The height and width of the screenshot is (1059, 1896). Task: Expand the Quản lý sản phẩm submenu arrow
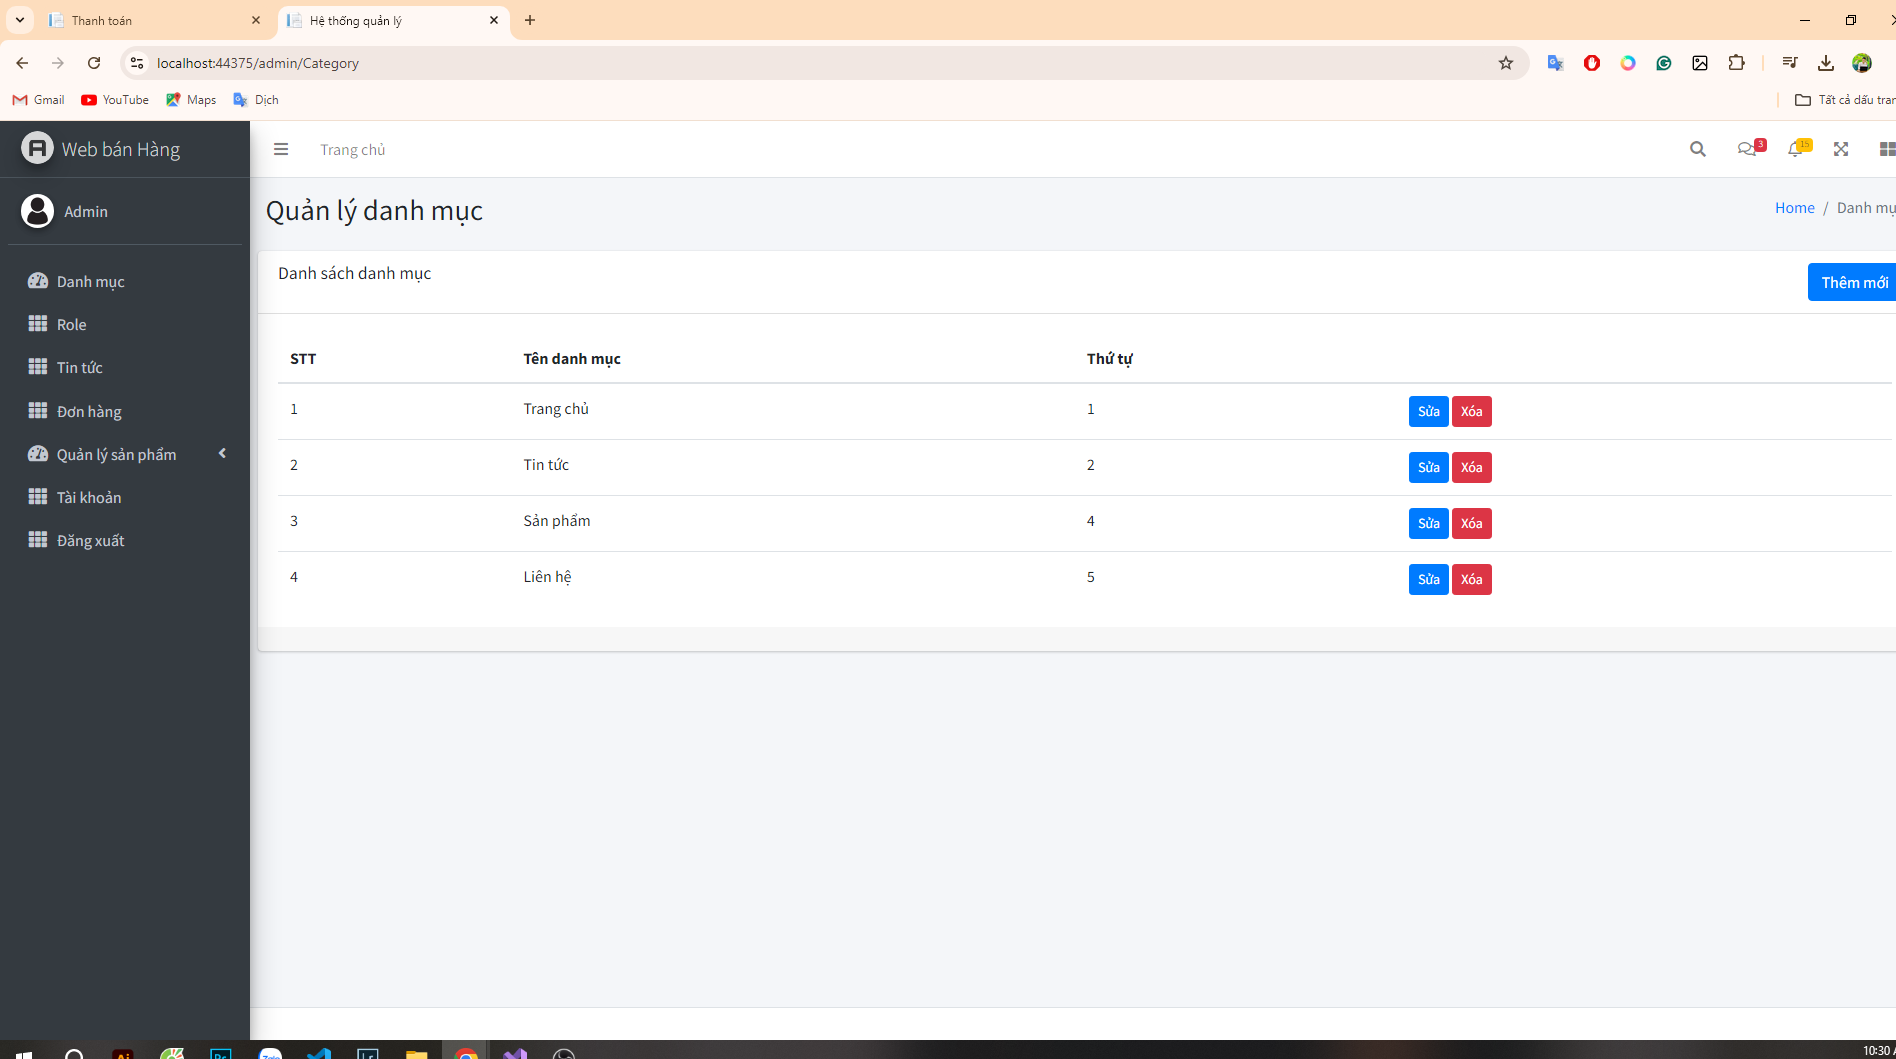[222, 454]
